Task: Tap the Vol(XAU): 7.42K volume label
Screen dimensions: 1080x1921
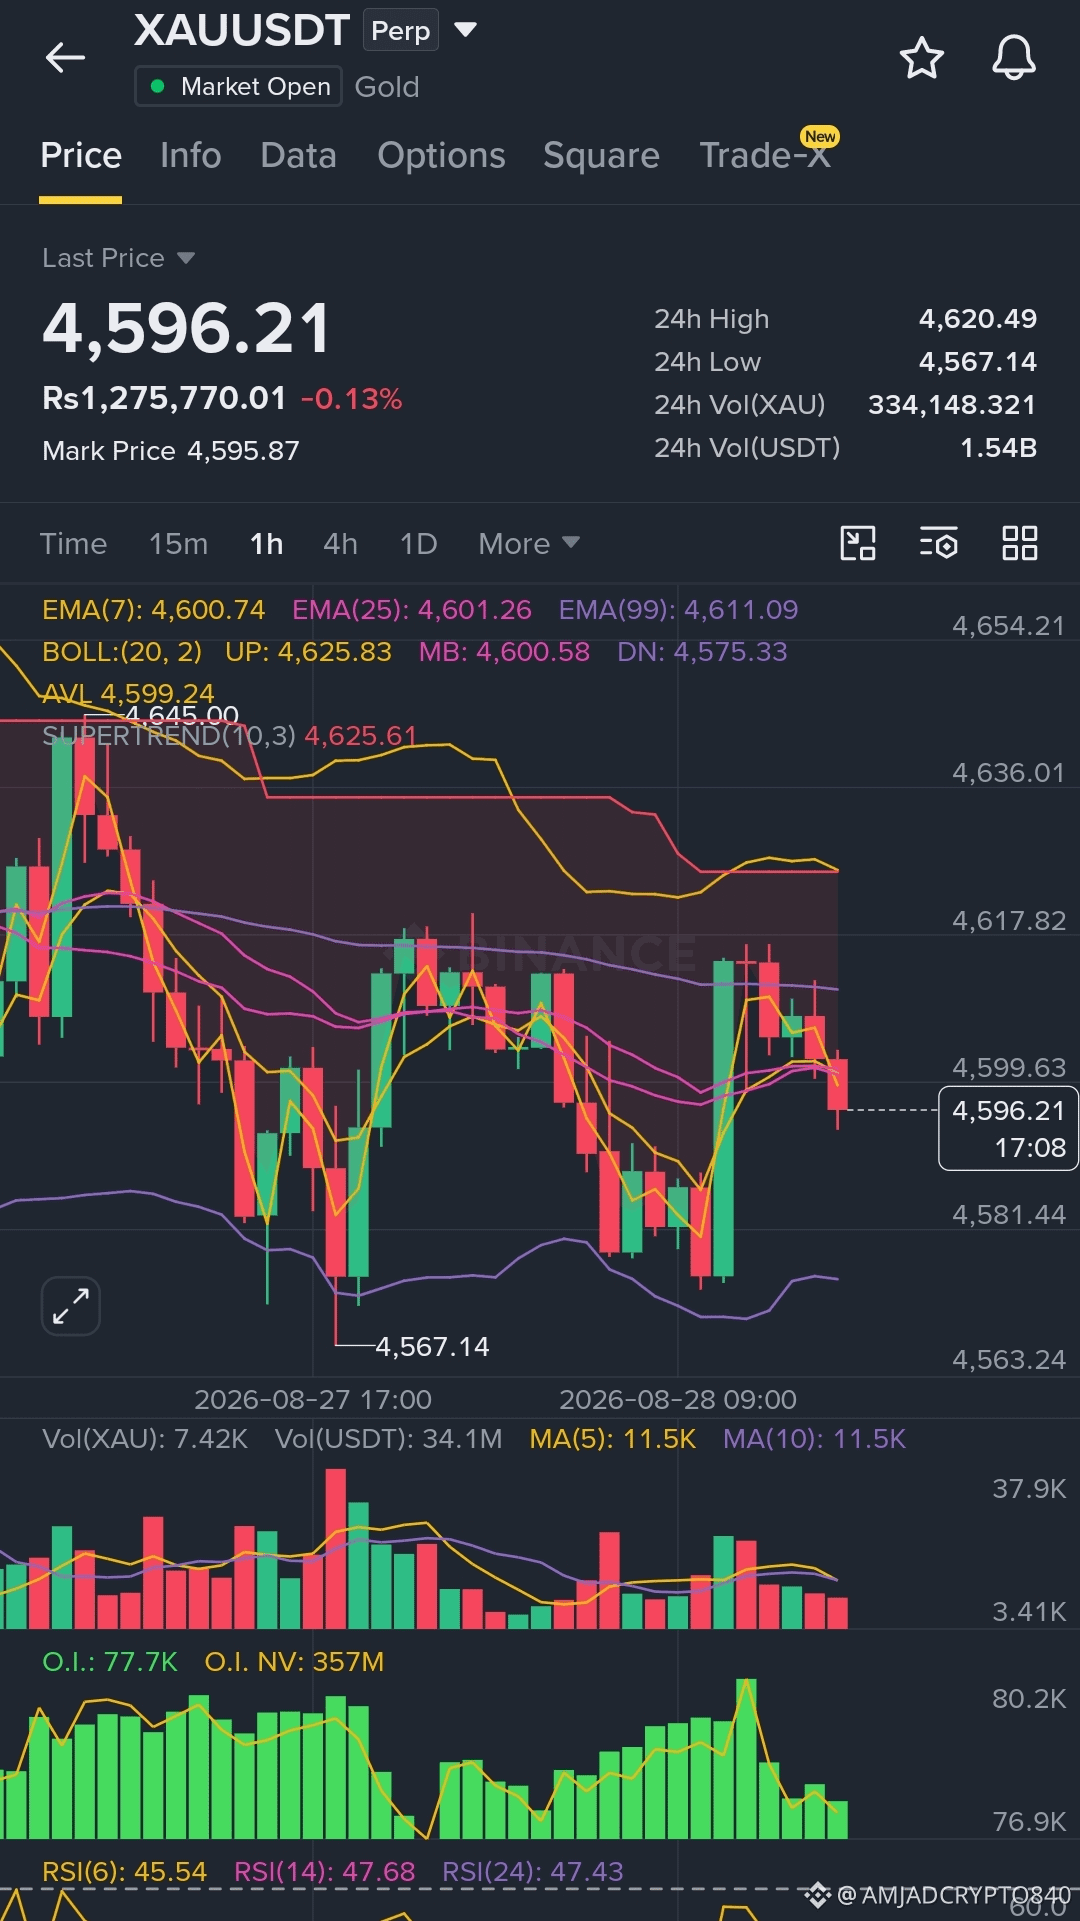Action: pos(145,1439)
